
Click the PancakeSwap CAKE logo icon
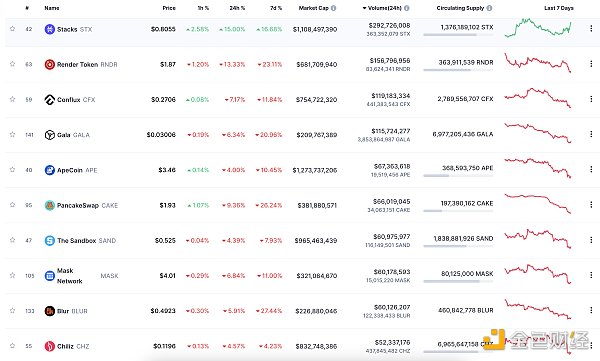click(50, 205)
